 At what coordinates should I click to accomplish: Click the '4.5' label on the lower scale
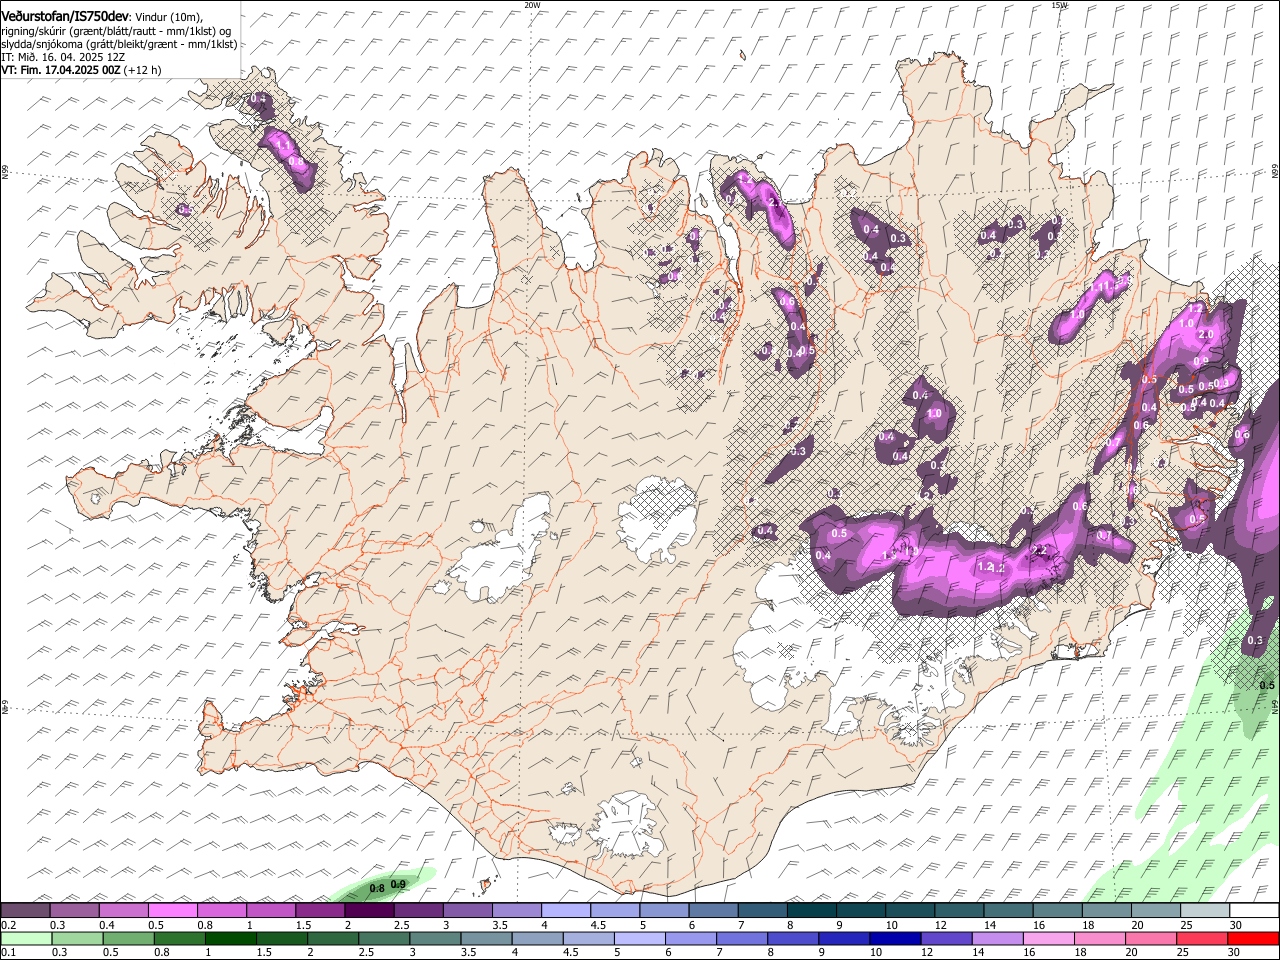coord(570,952)
